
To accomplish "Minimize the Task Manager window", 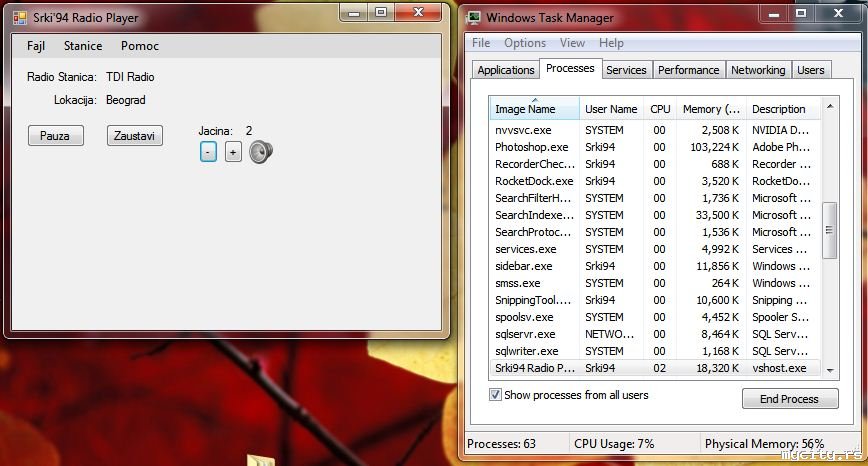I will [x=774, y=14].
